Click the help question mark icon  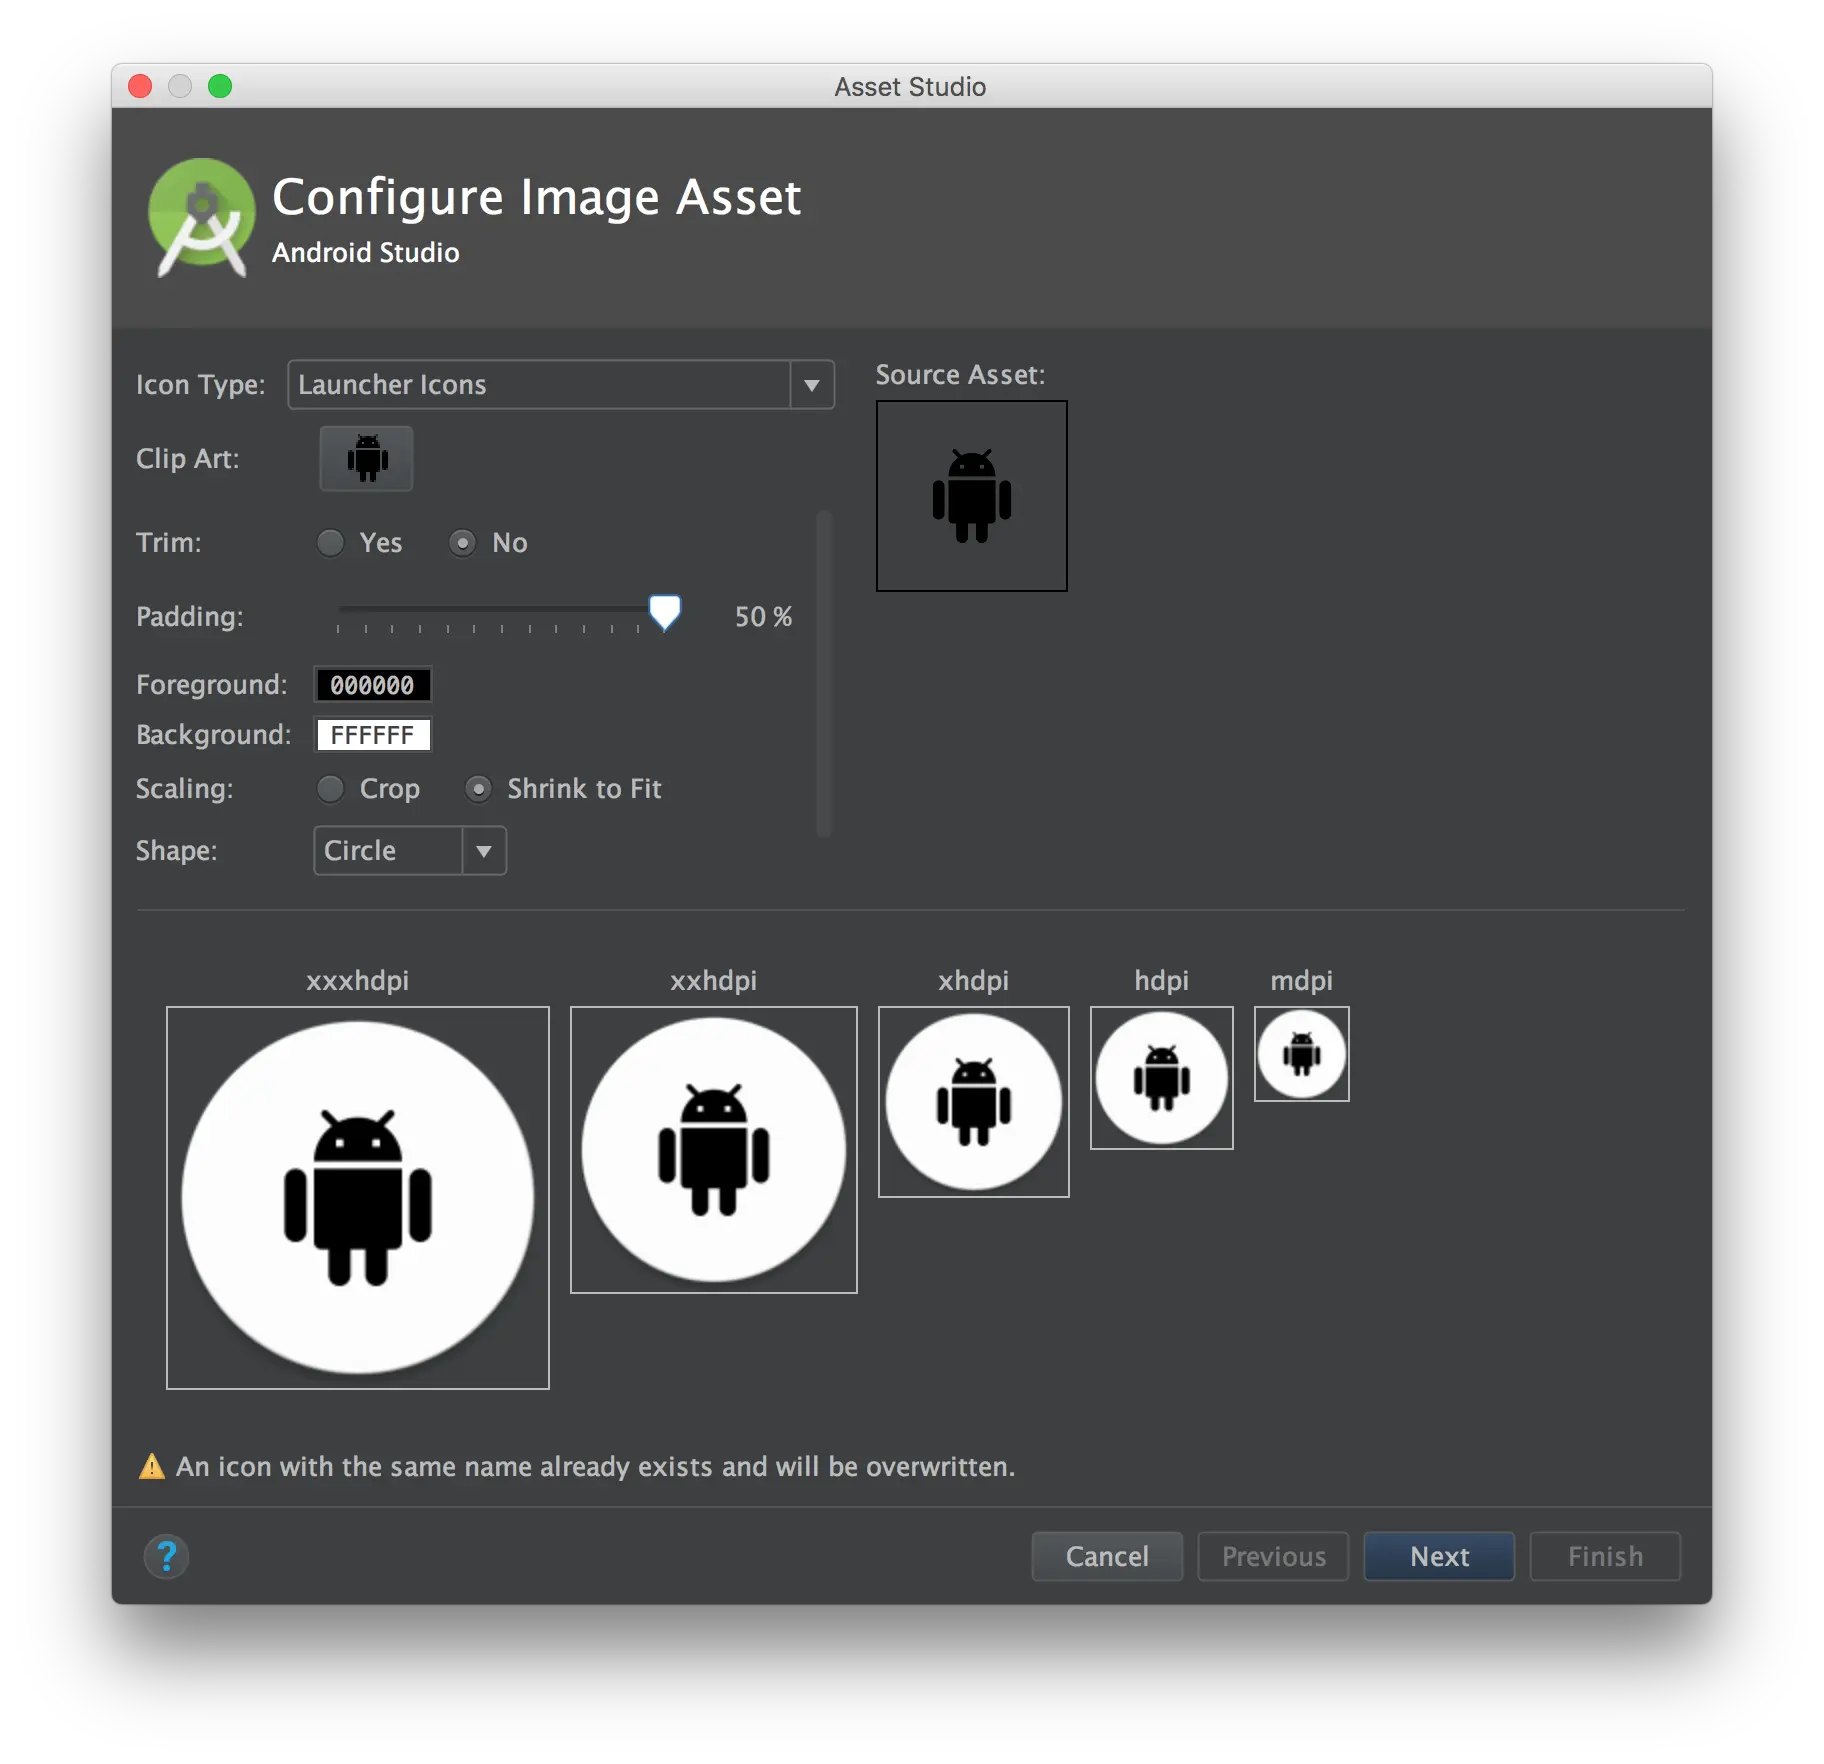pos(167,1556)
